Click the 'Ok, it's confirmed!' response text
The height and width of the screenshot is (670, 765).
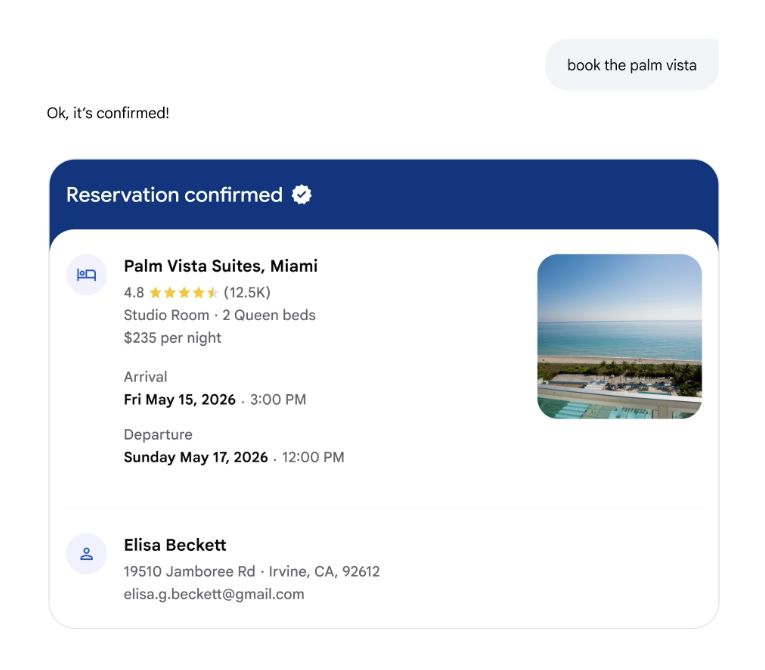coord(108,113)
